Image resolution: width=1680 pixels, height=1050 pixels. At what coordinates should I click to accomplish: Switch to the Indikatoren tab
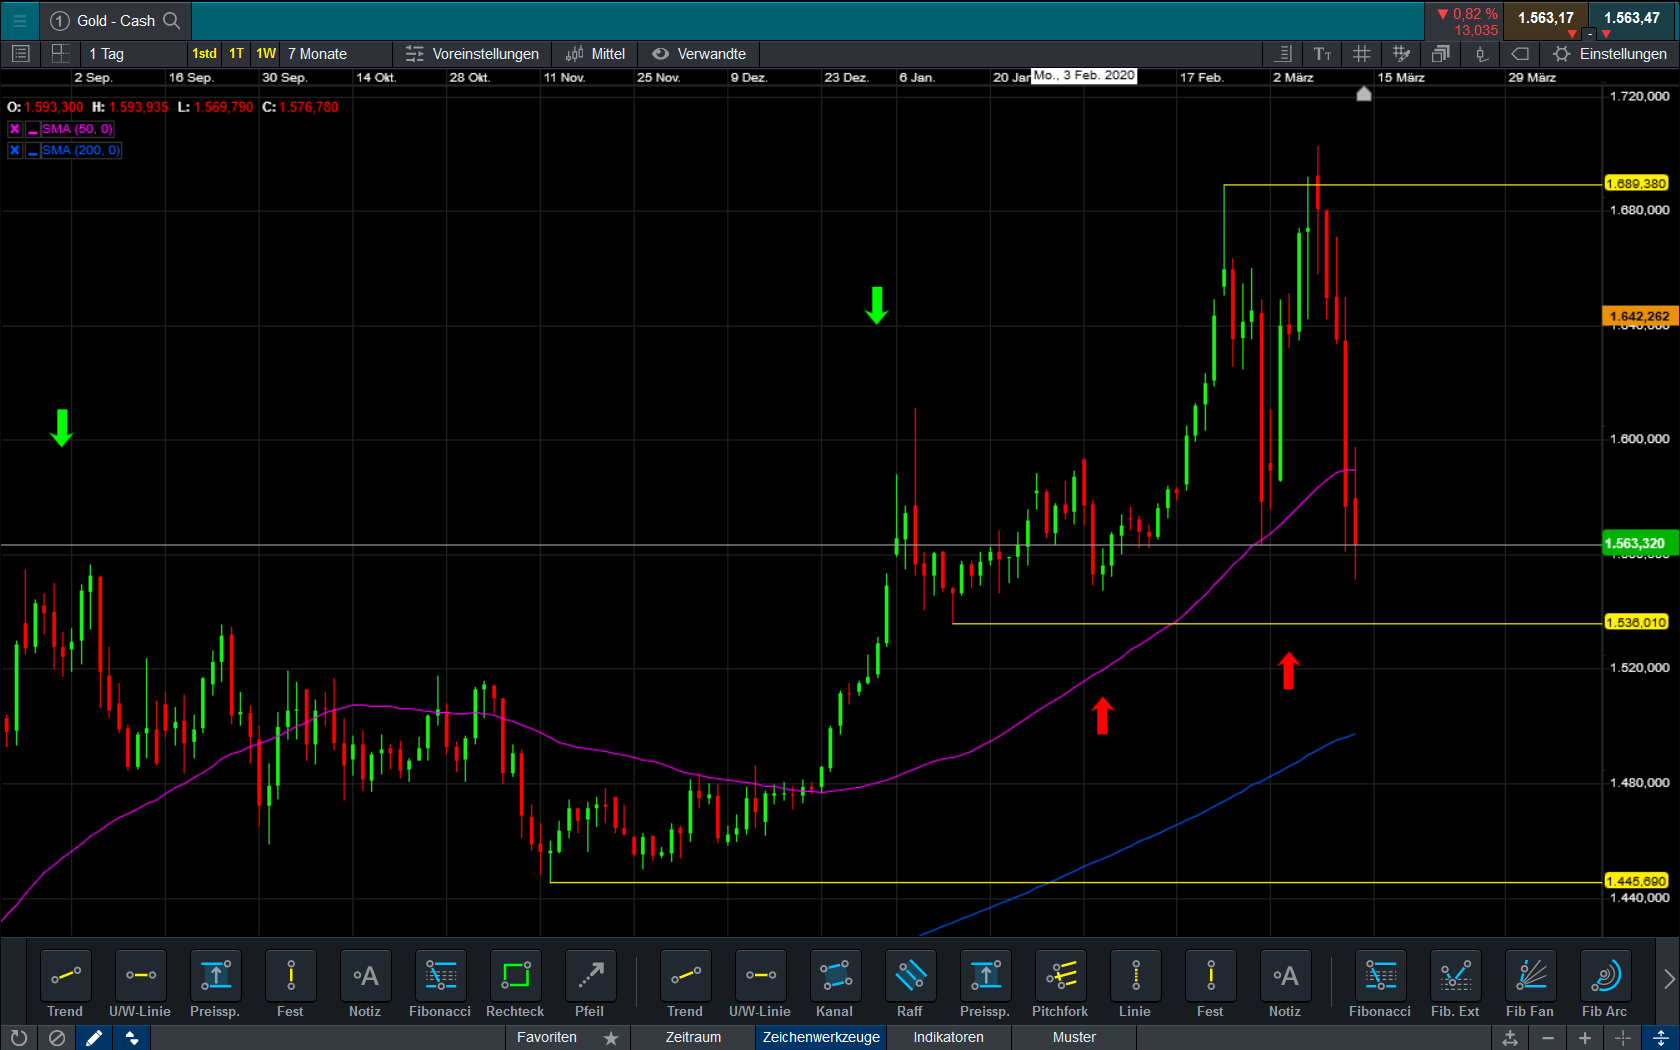(x=948, y=1037)
